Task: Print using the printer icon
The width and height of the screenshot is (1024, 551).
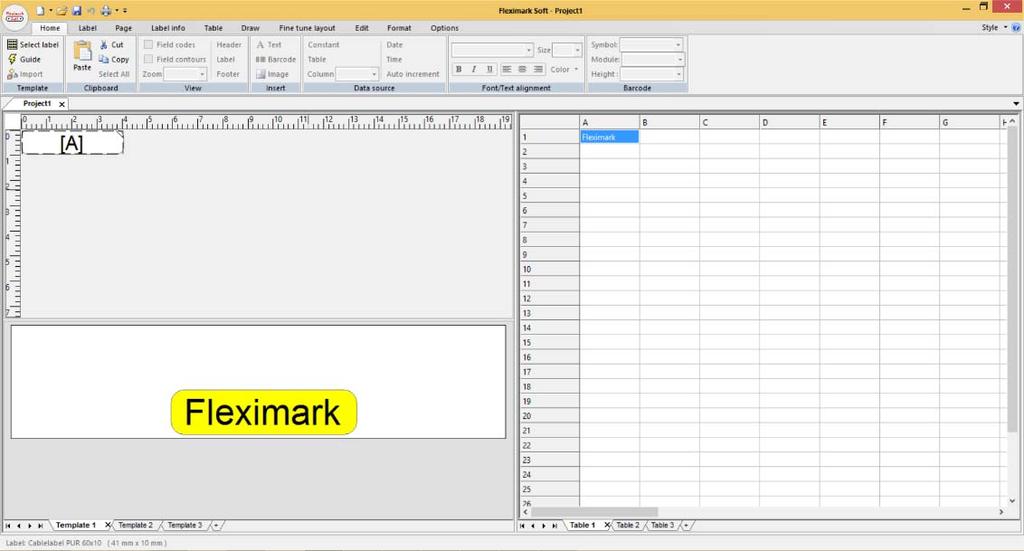Action: point(106,10)
